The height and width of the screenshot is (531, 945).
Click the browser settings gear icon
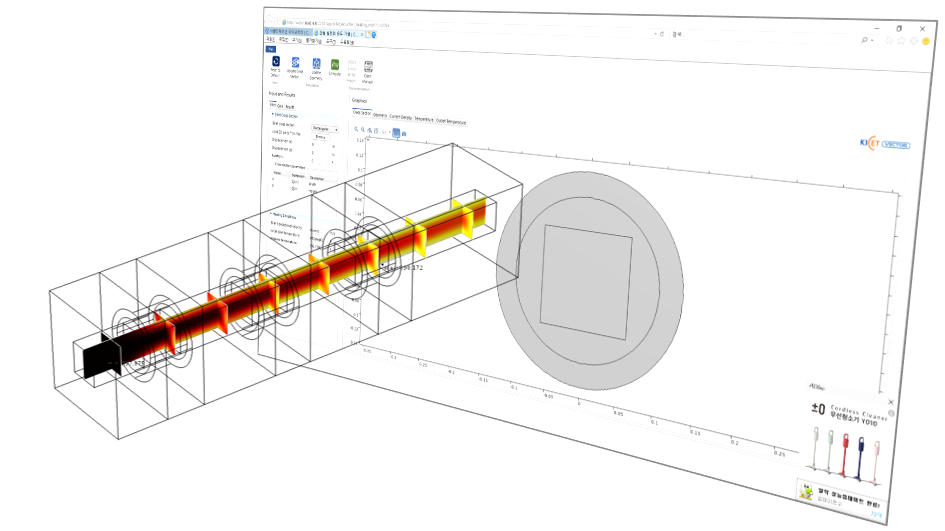pos(913,41)
